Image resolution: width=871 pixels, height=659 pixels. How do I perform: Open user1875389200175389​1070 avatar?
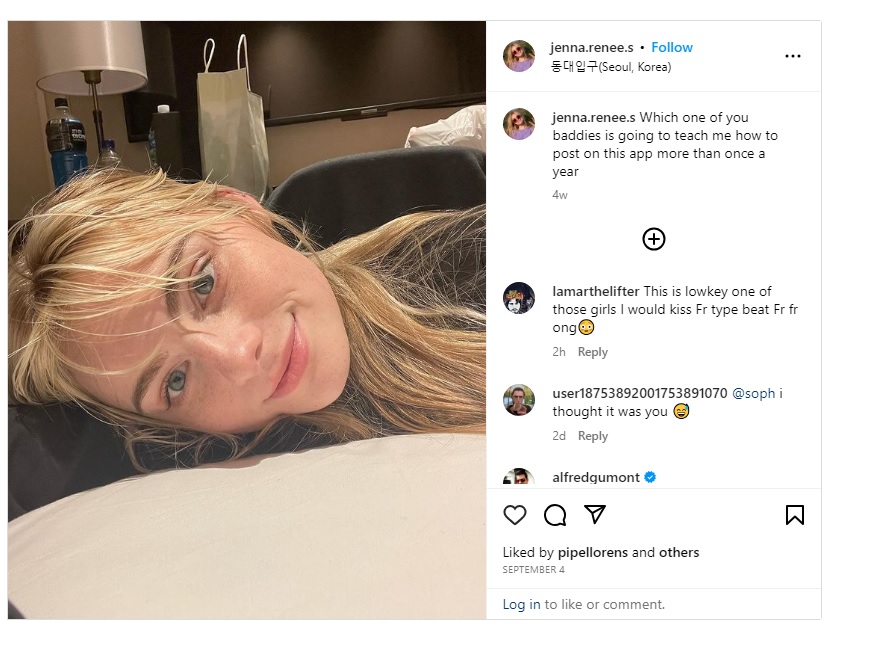[x=519, y=400]
